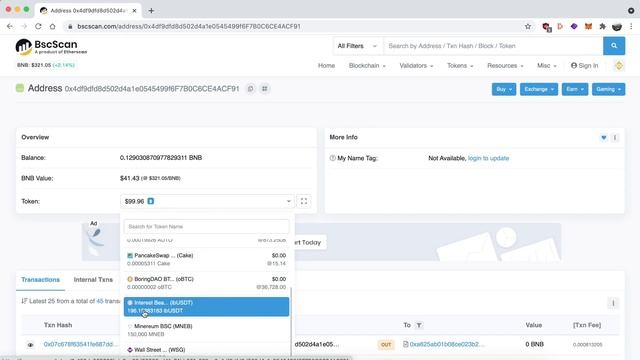Expand the Tokens menu

pyautogui.click(x=460, y=65)
